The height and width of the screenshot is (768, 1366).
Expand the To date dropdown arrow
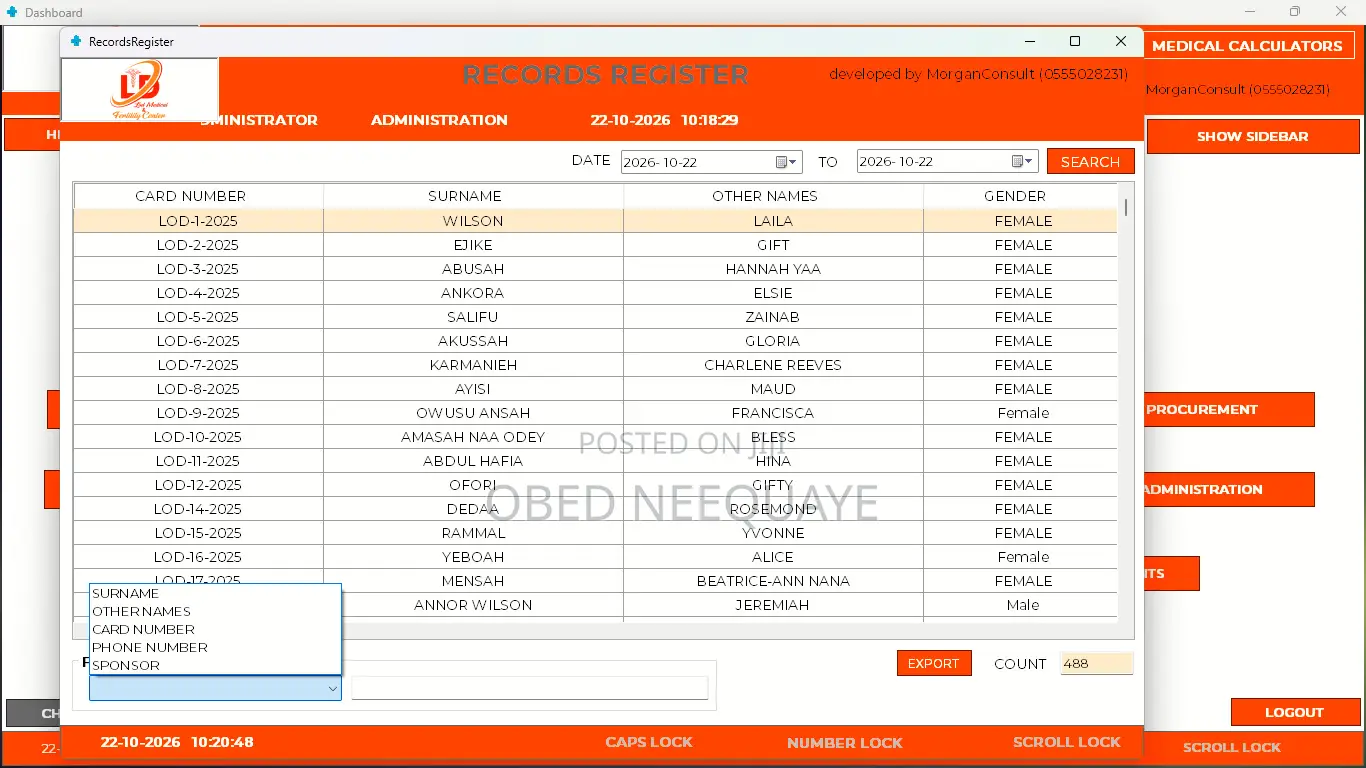(x=1030, y=162)
